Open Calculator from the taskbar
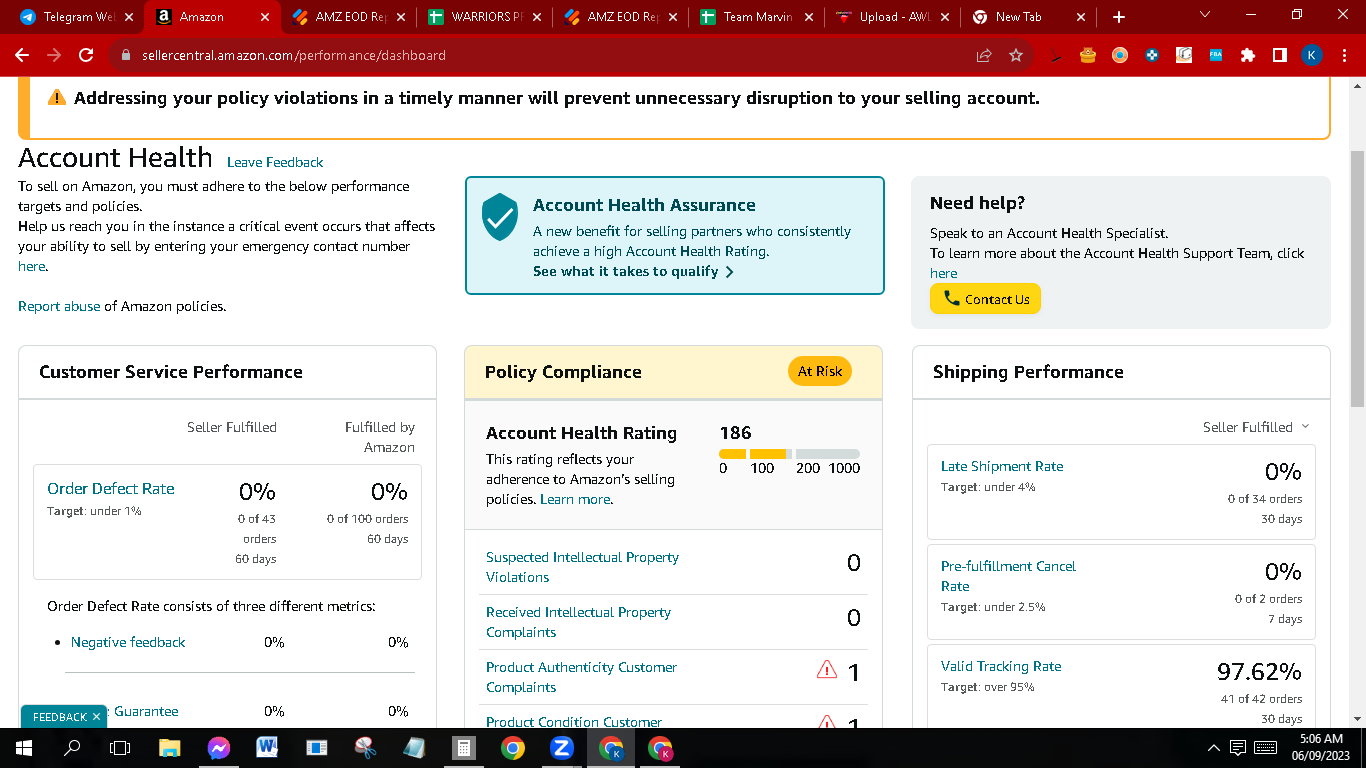 pyautogui.click(x=463, y=748)
